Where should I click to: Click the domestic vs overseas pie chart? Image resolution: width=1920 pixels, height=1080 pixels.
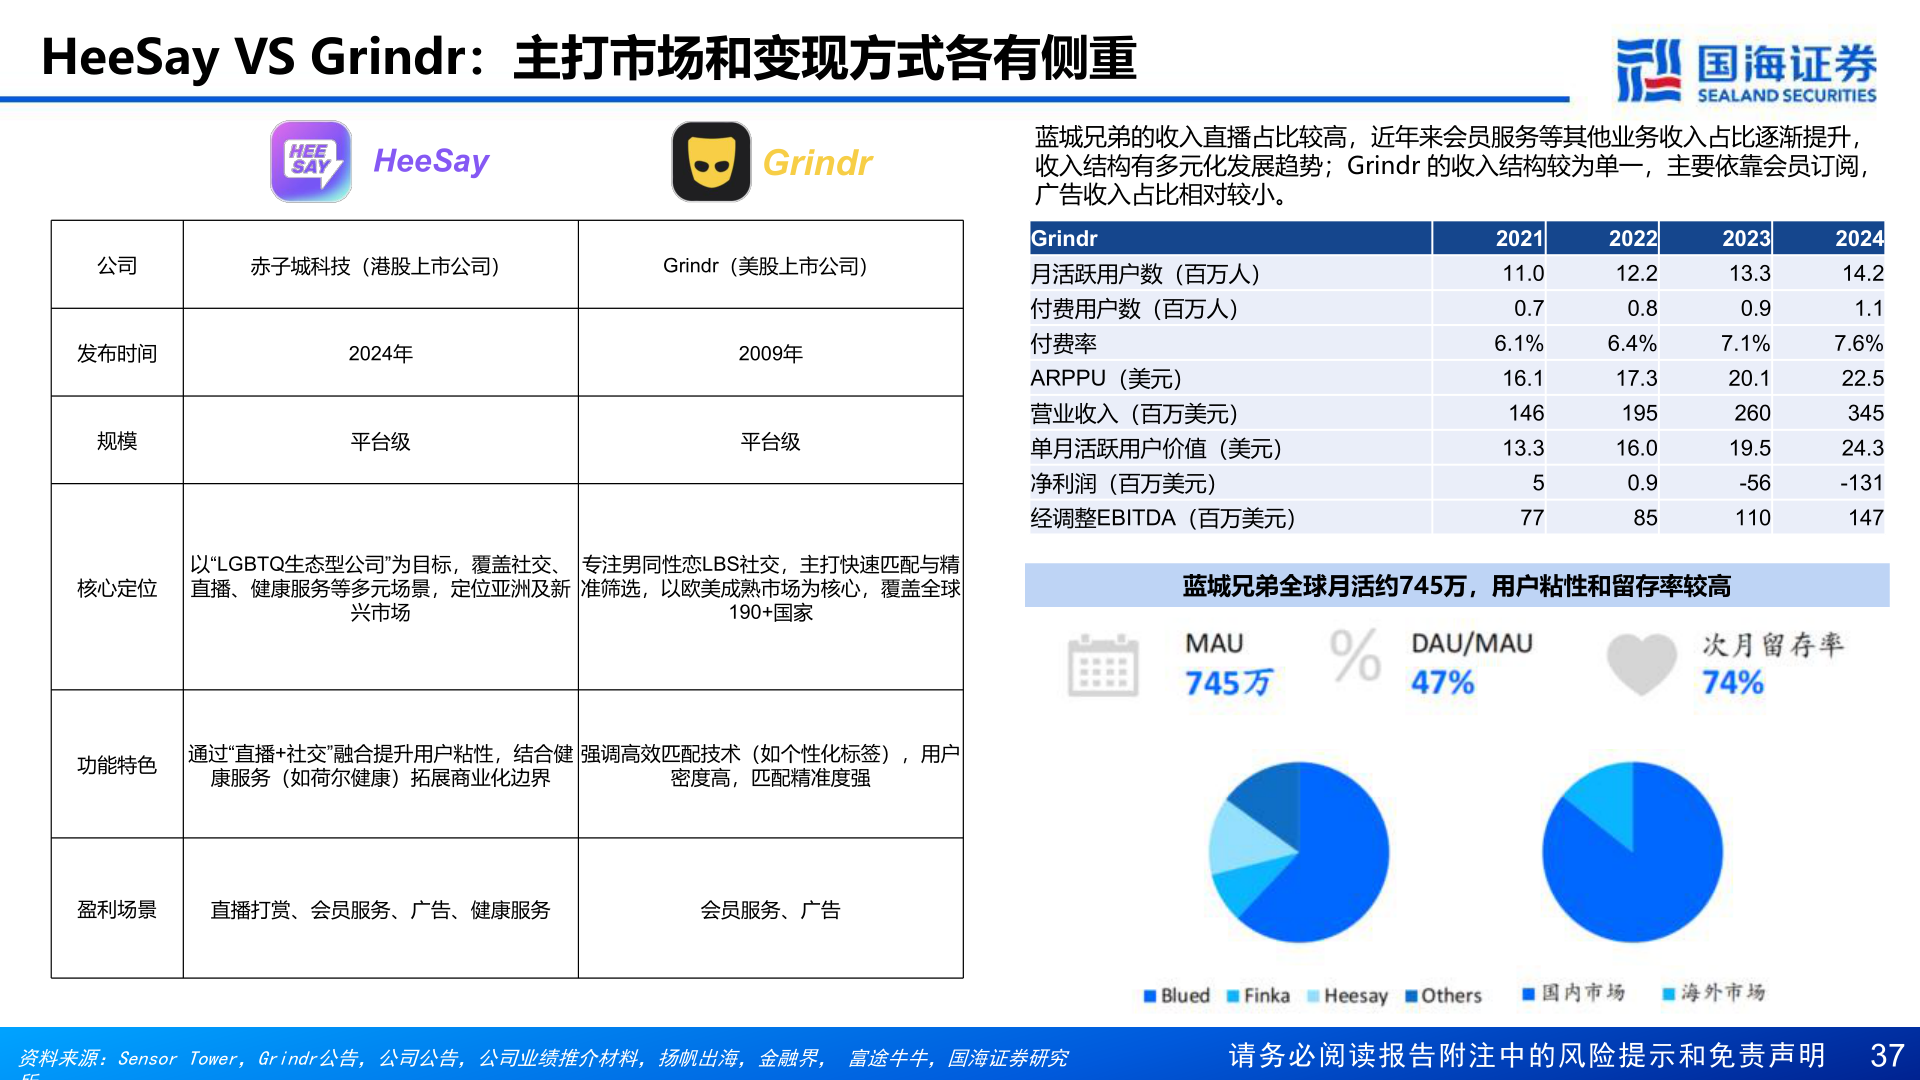click(1632, 852)
